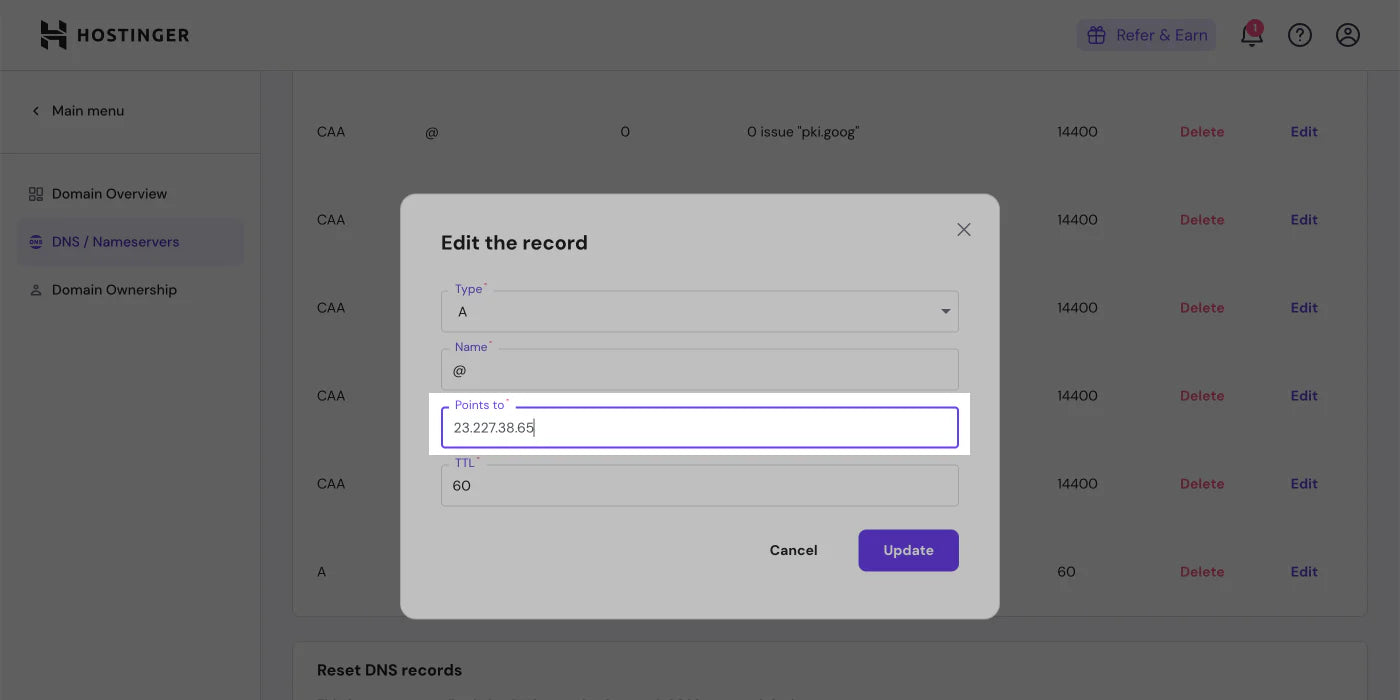The width and height of the screenshot is (1400, 700).
Task: Click the TTL input field
Action: point(700,486)
